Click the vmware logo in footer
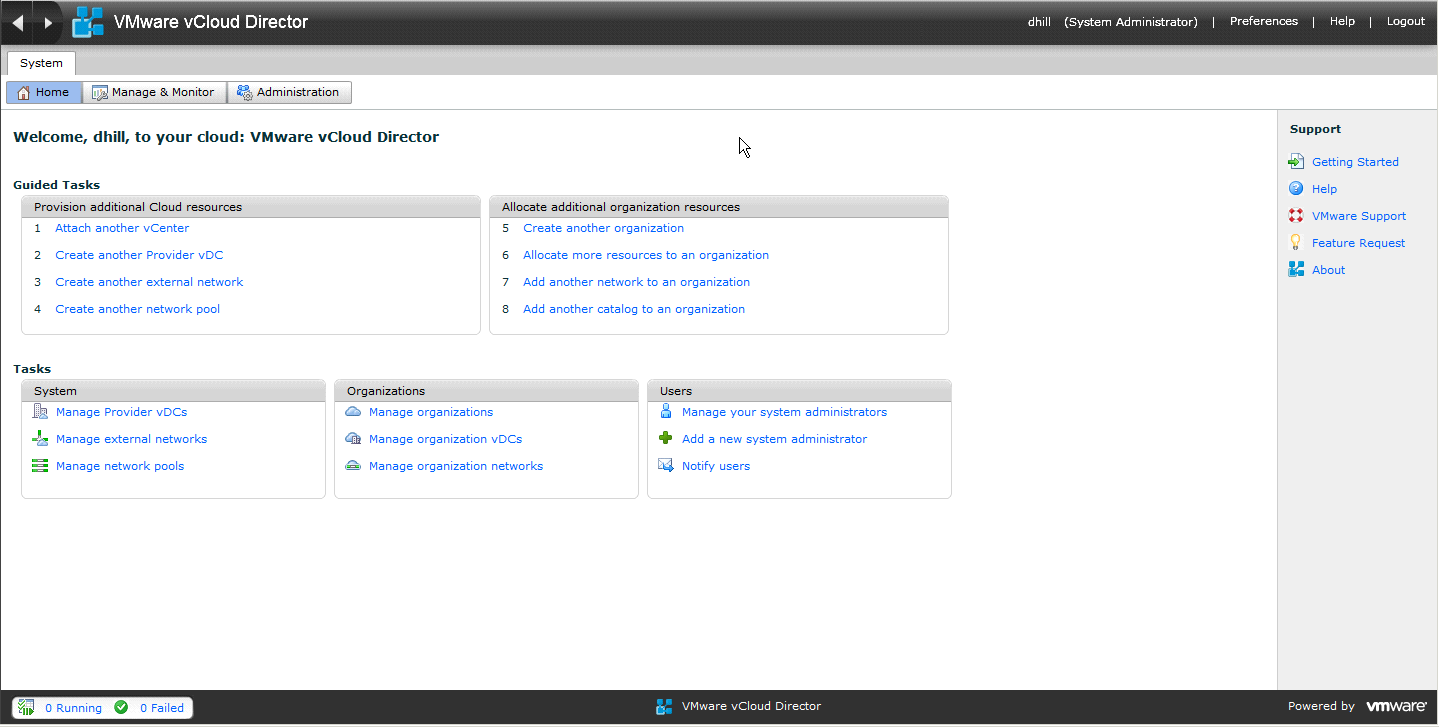Viewport: 1439px width, 727px height. pos(1396,707)
